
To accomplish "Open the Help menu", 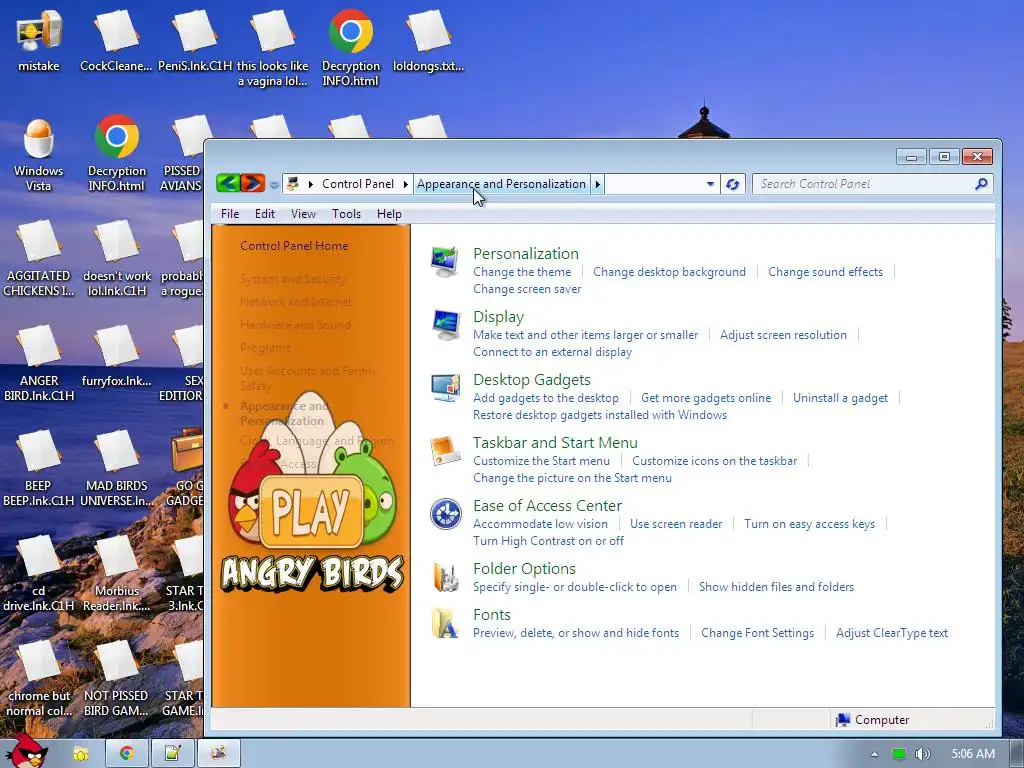I will (x=389, y=214).
